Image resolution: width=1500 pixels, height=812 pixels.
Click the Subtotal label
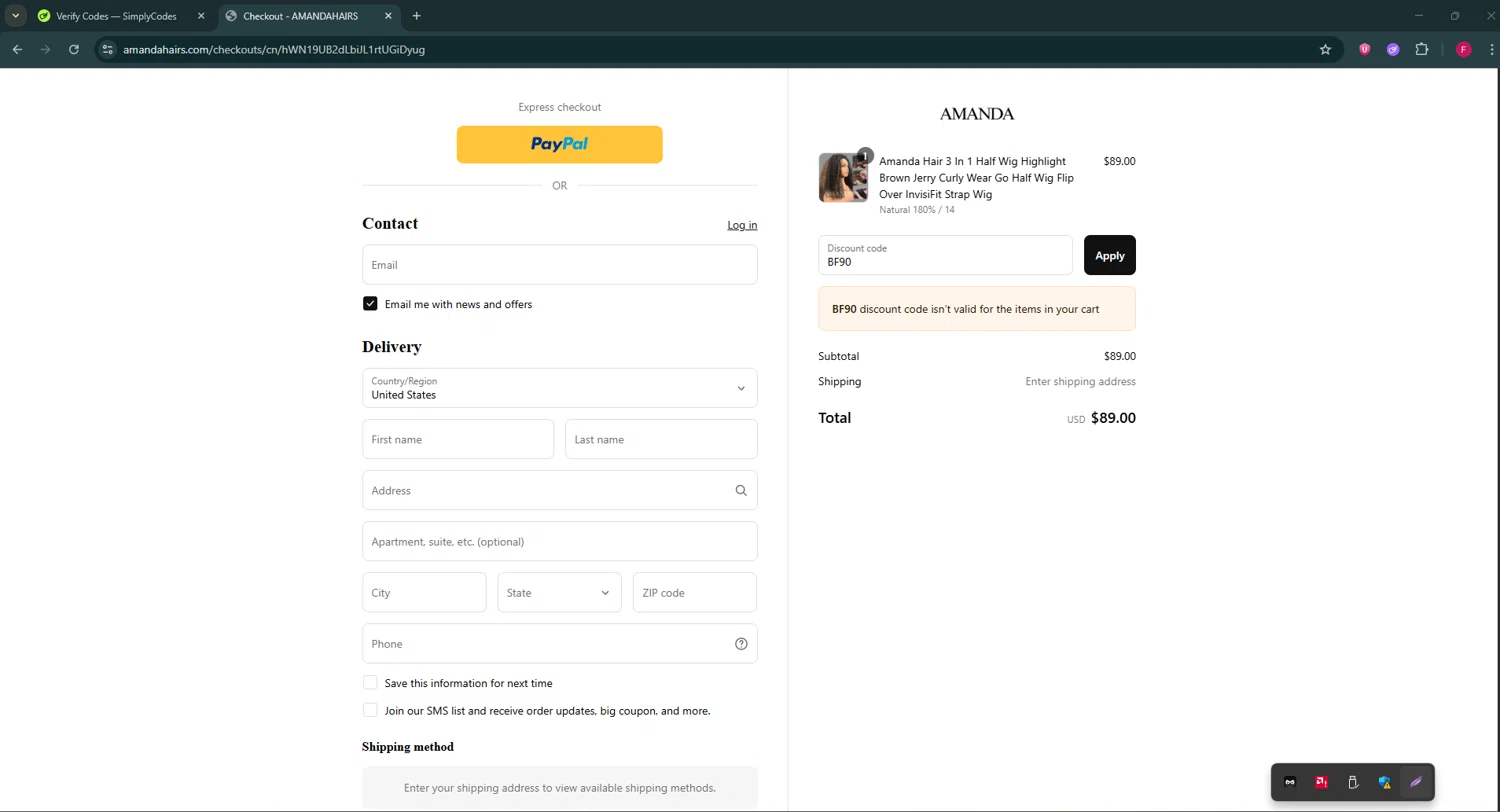pyautogui.click(x=838, y=356)
